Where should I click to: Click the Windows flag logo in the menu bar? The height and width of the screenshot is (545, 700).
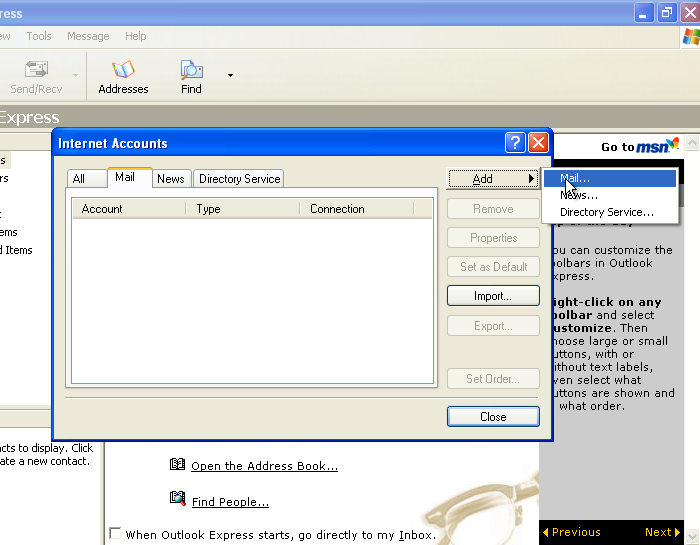(691, 37)
